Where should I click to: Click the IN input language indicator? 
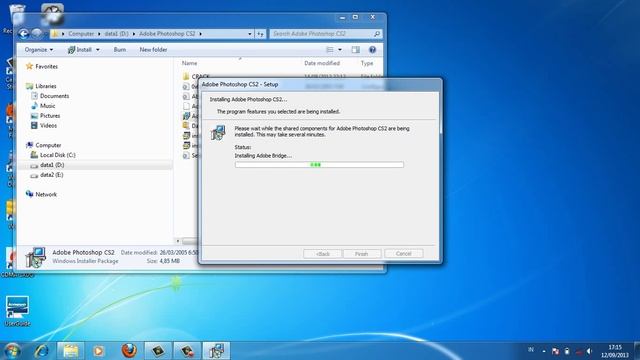click(x=531, y=350)
